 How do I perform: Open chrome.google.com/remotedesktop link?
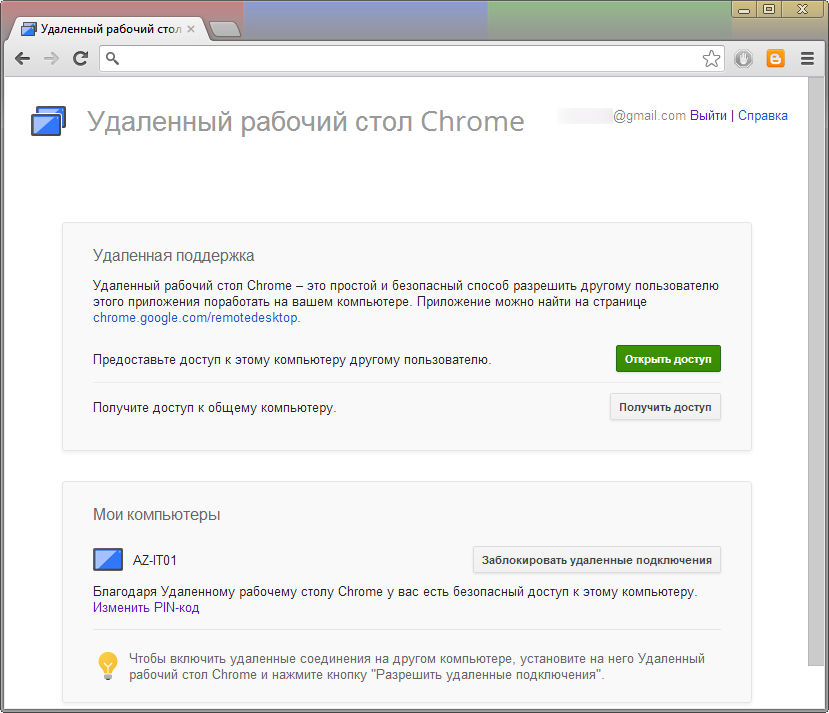195,317
